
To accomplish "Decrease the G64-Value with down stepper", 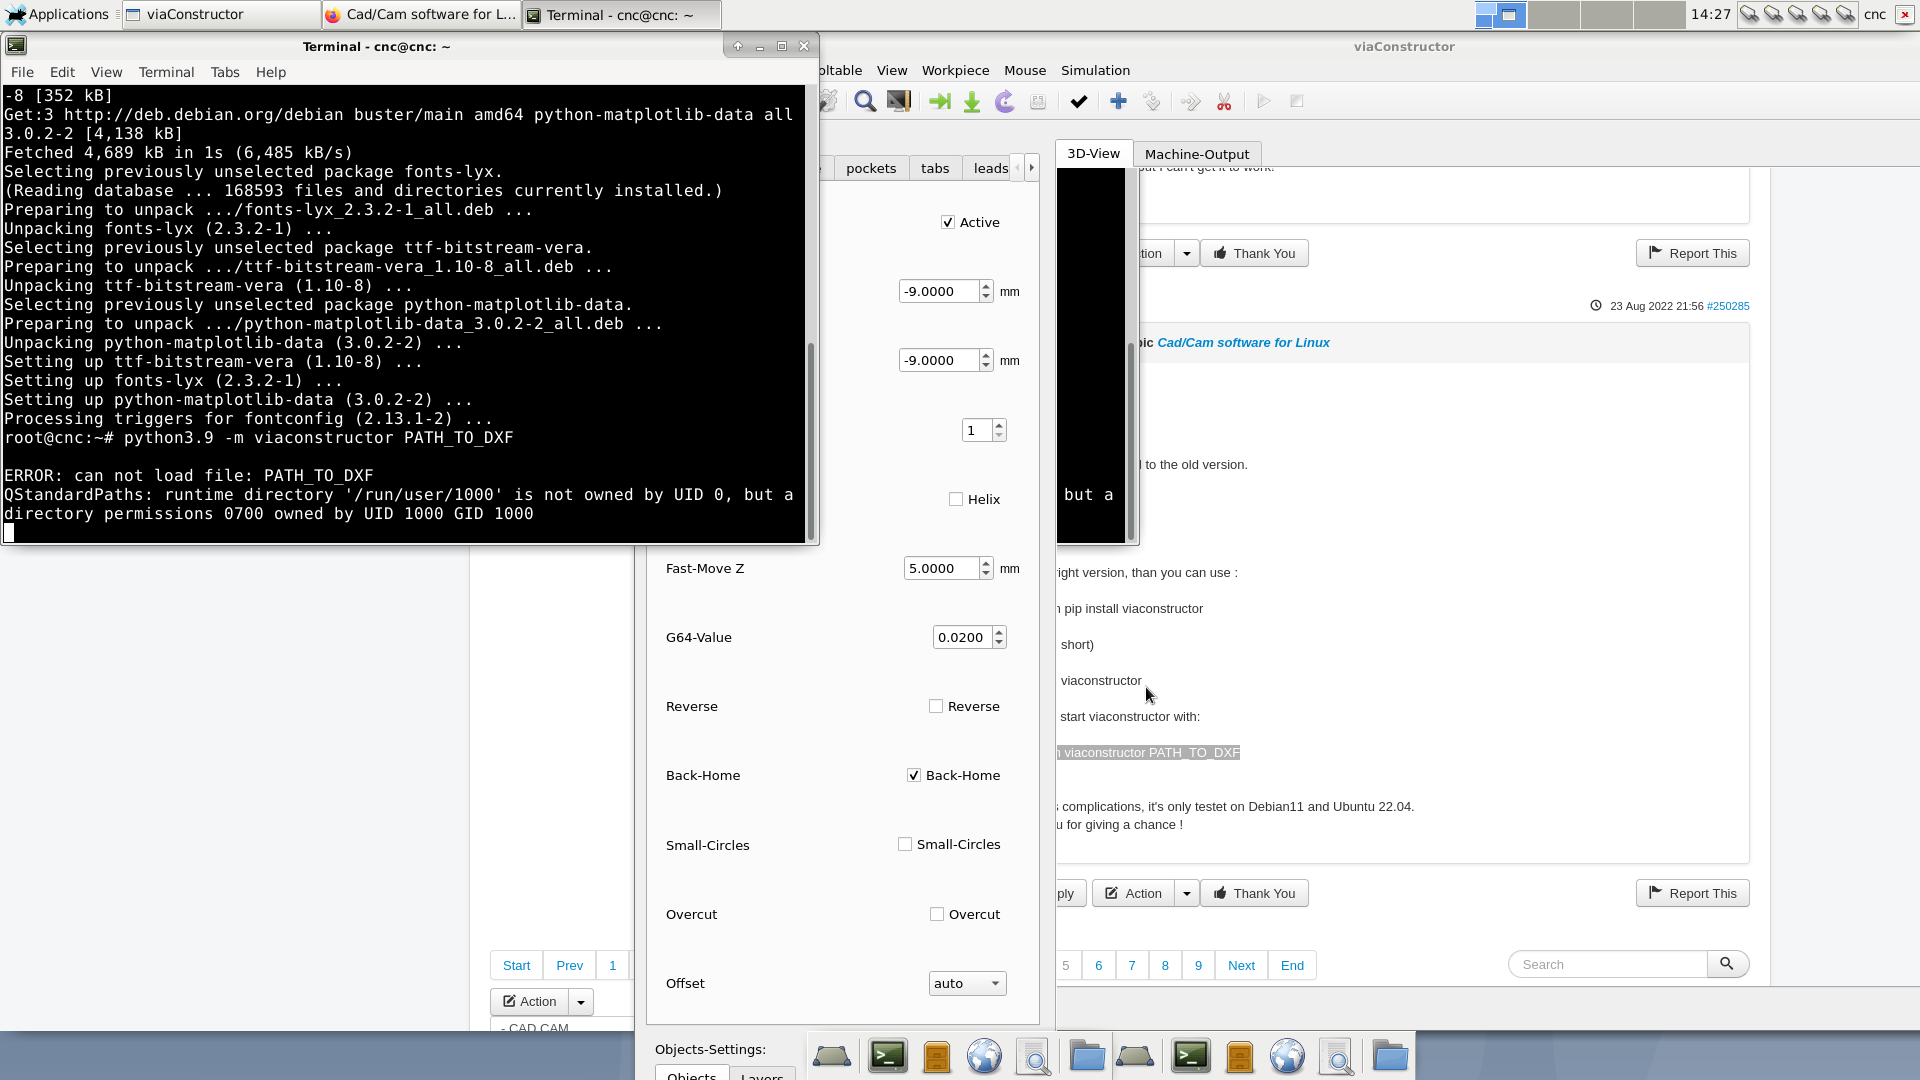I will [999, 643].
